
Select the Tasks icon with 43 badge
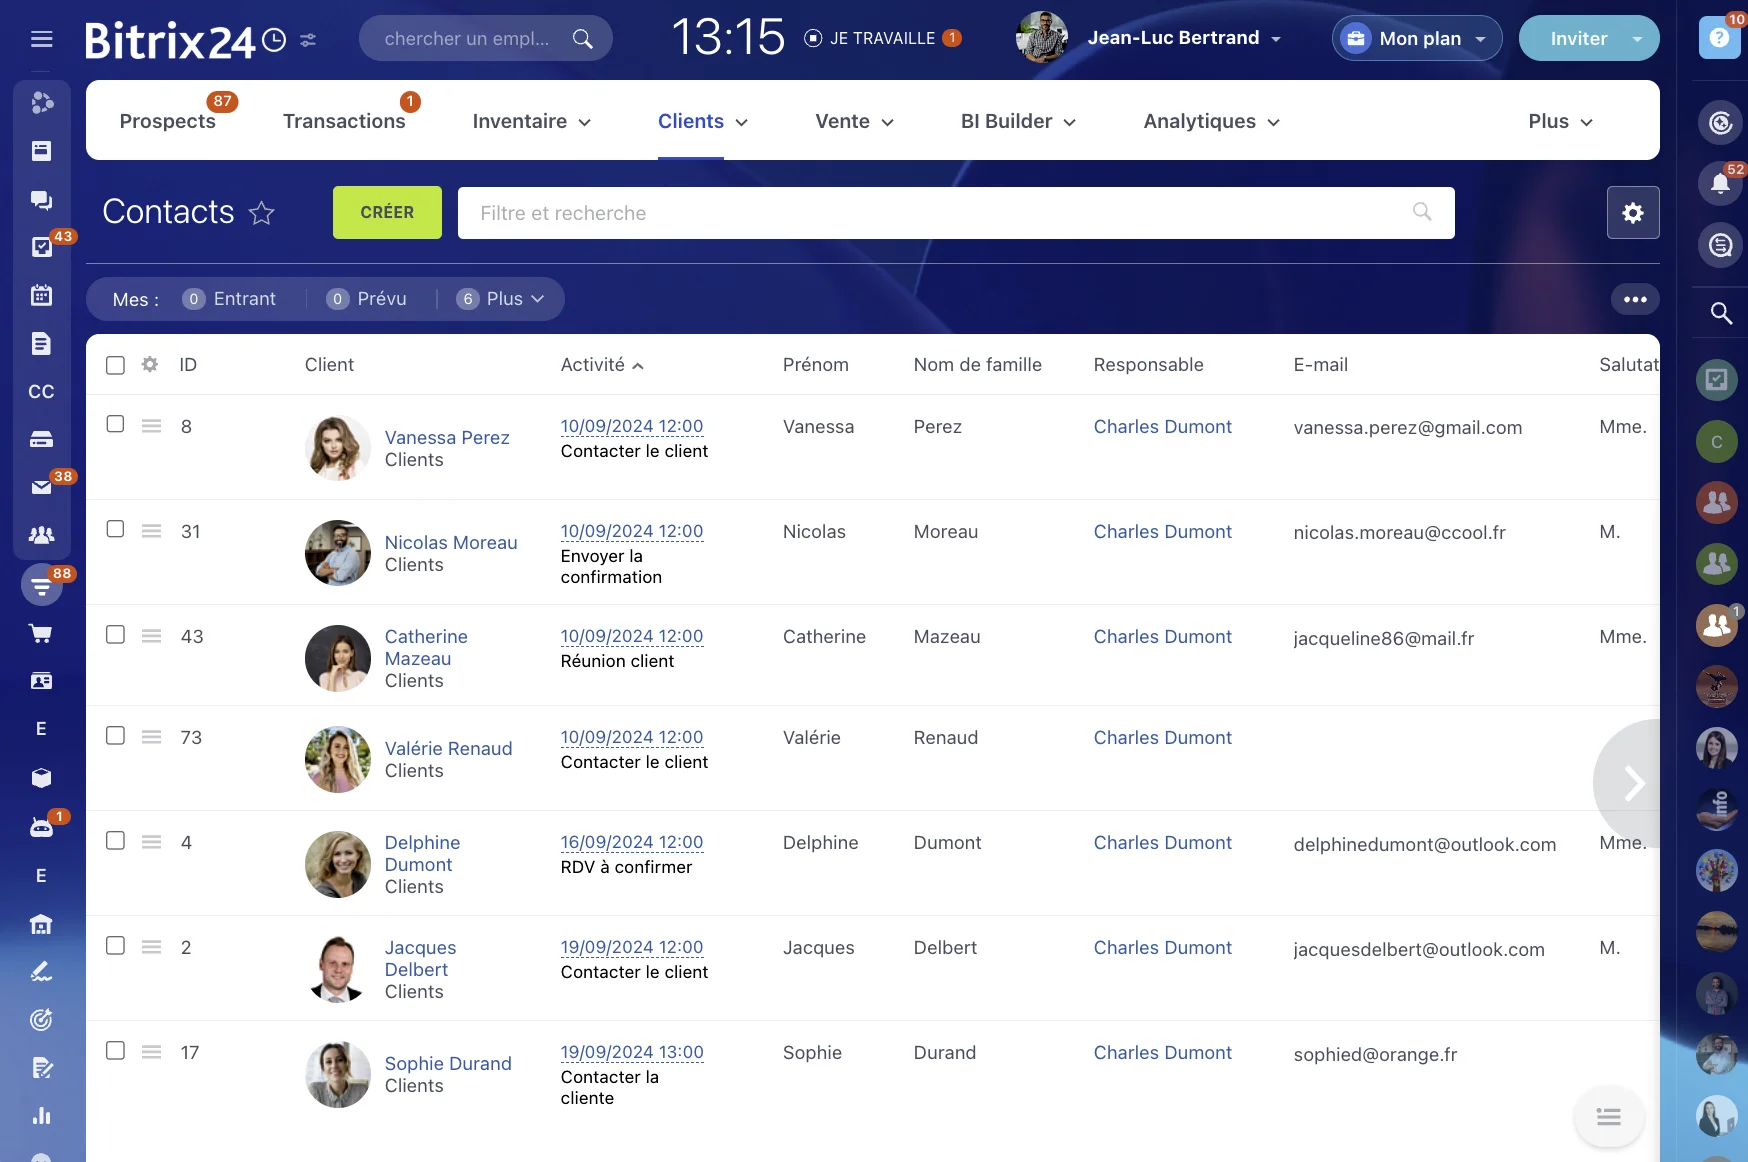tap(41, 247)
